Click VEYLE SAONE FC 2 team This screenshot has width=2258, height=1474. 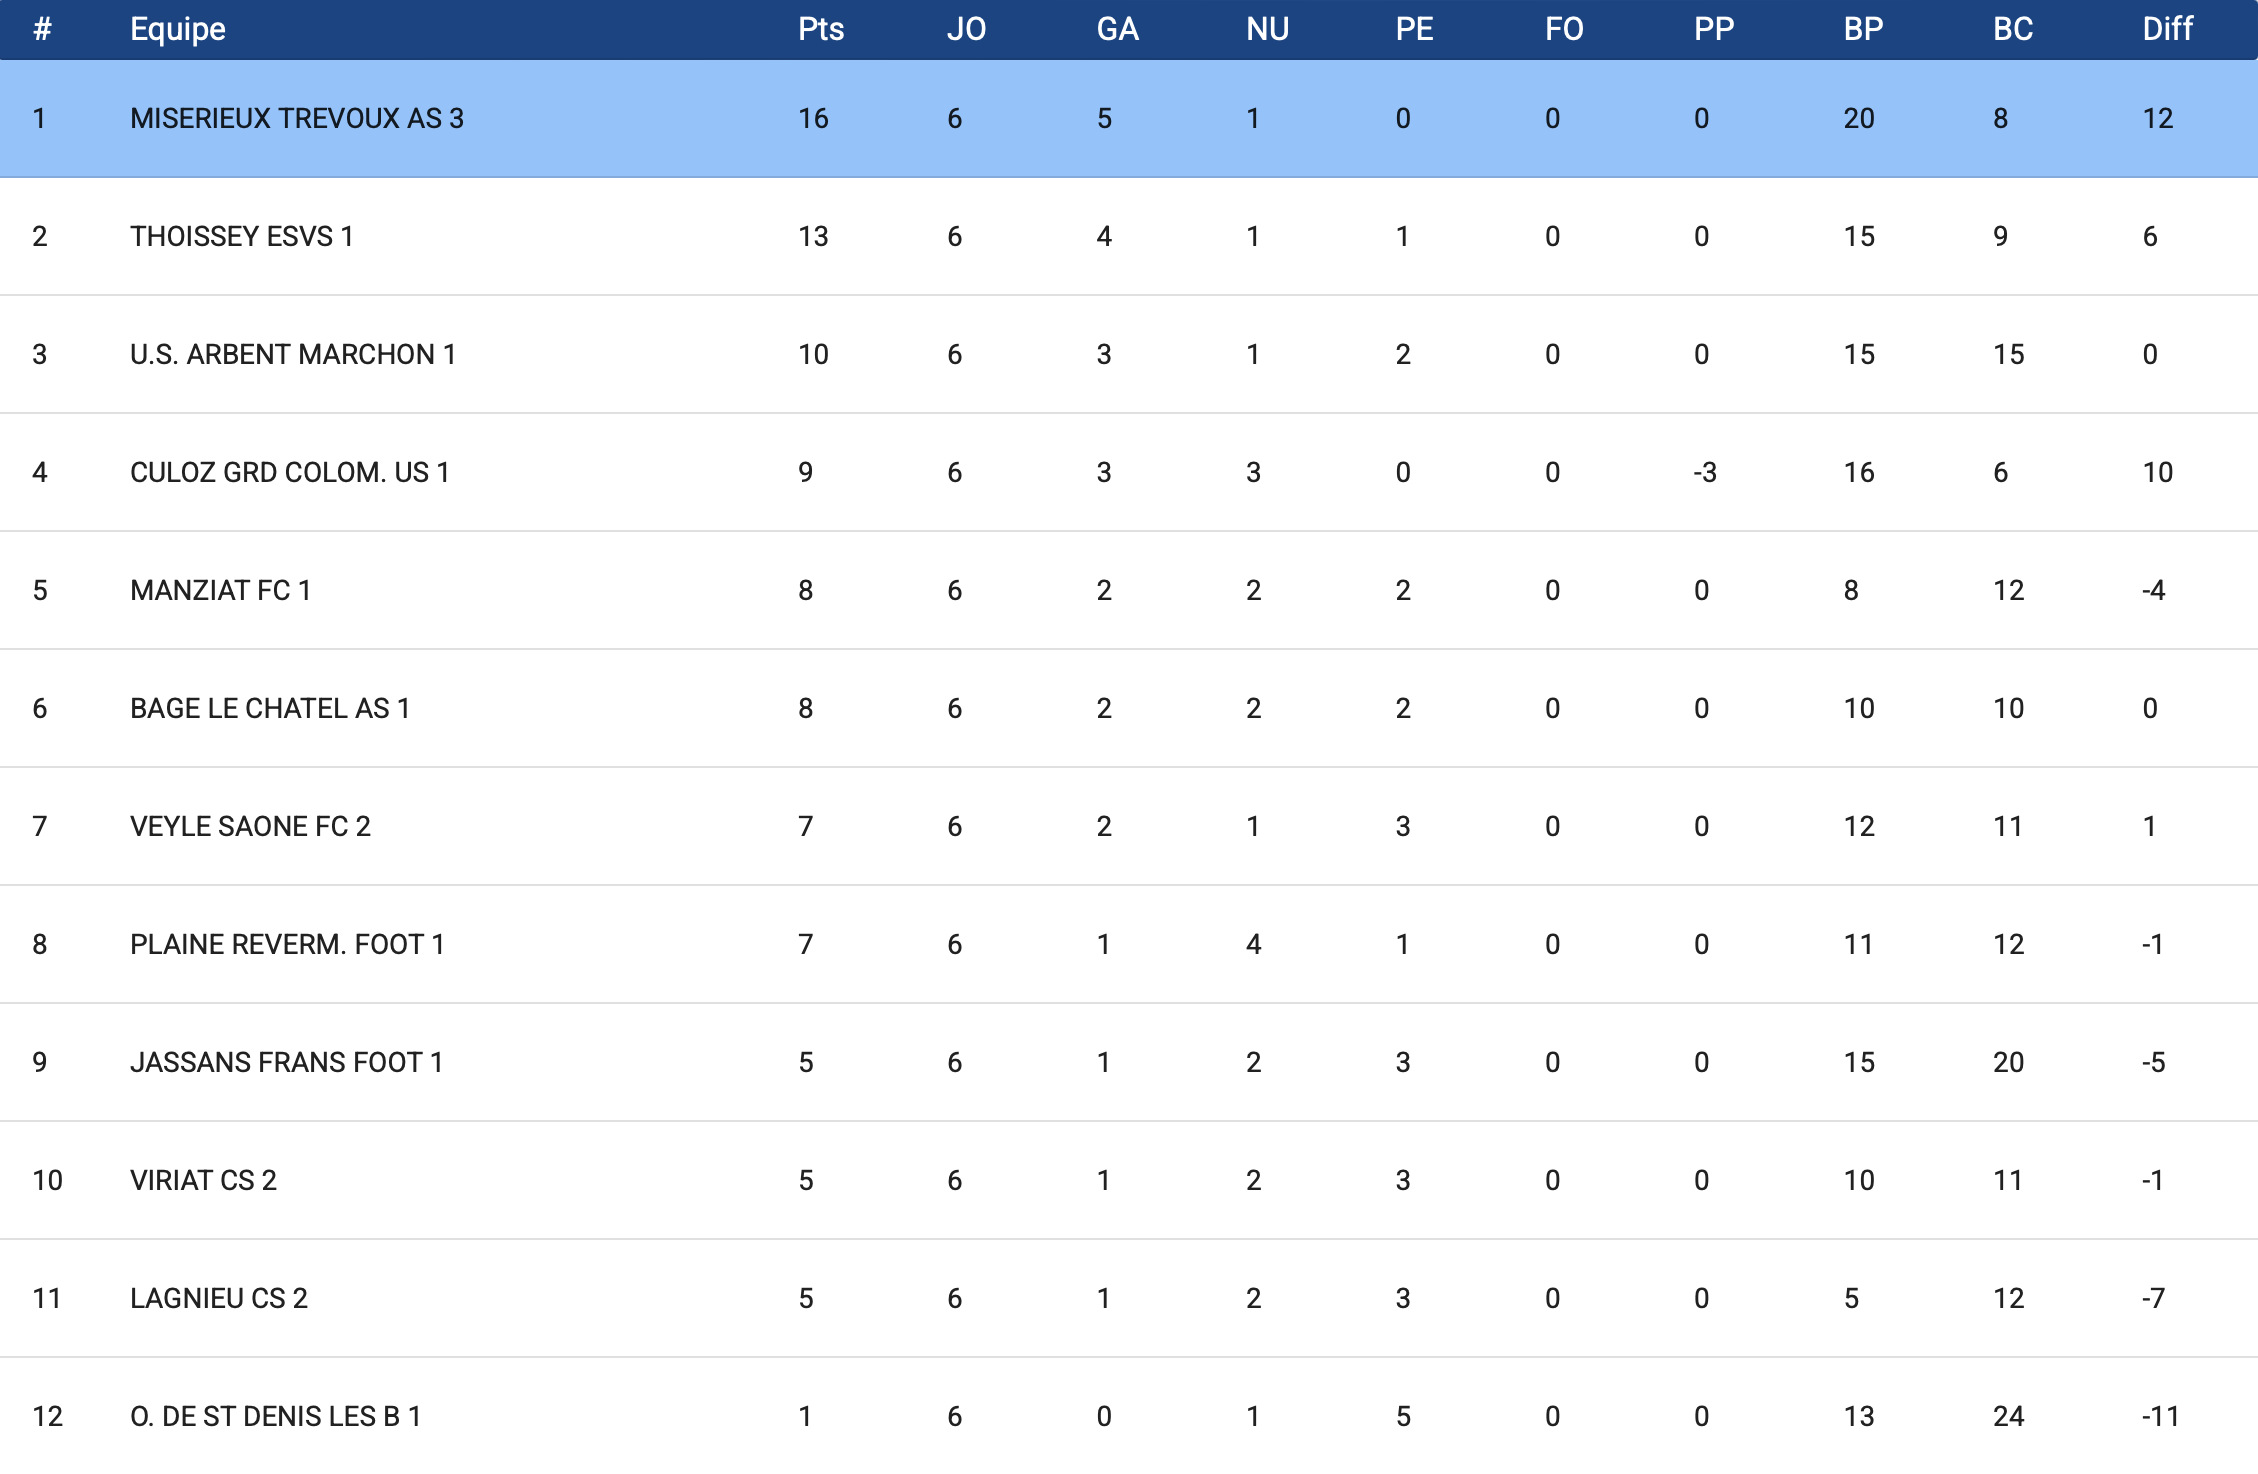coord(250,826)
